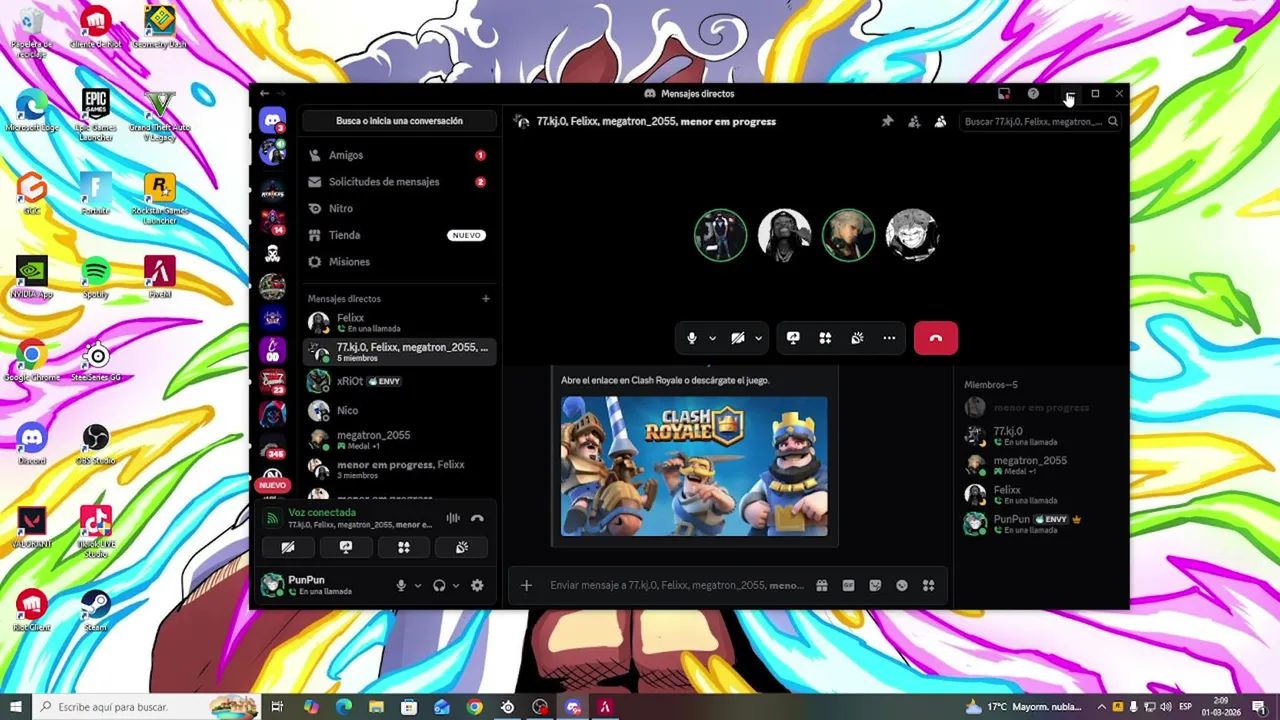Turn on camera in call controls
The width and height of the screenshot is (1280, 720).
737,338
